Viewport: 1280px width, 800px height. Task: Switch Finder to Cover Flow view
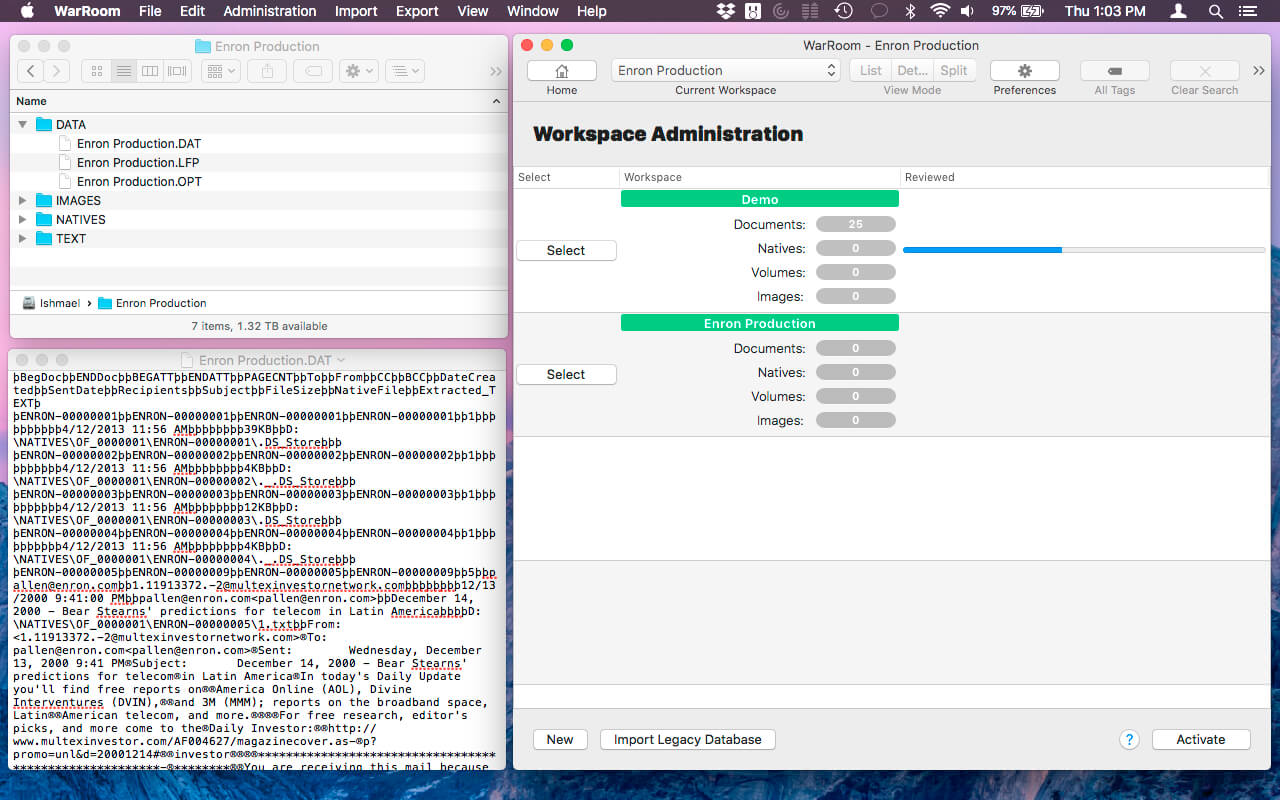(177, 71)
